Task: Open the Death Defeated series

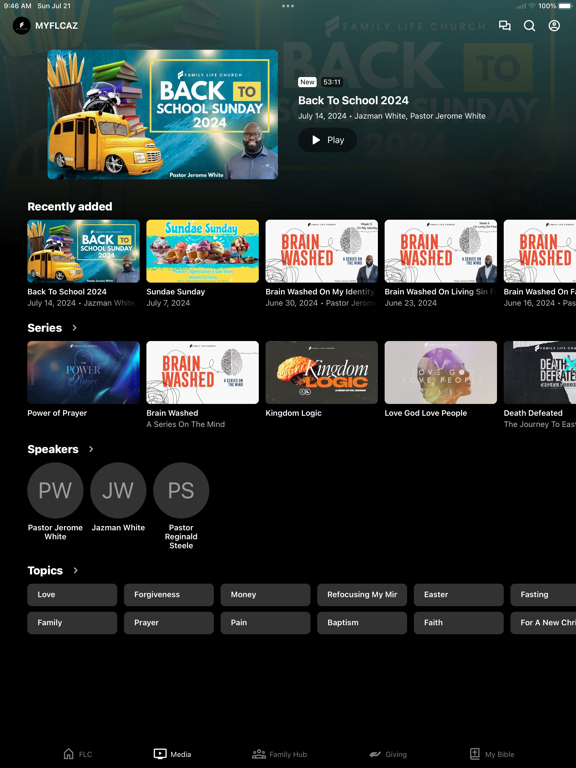Action: click(x=540, y=373)
